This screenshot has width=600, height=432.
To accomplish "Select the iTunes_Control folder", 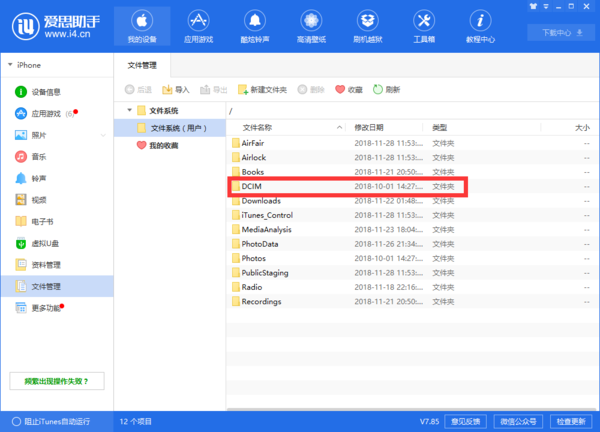I will tap(412, 215).
